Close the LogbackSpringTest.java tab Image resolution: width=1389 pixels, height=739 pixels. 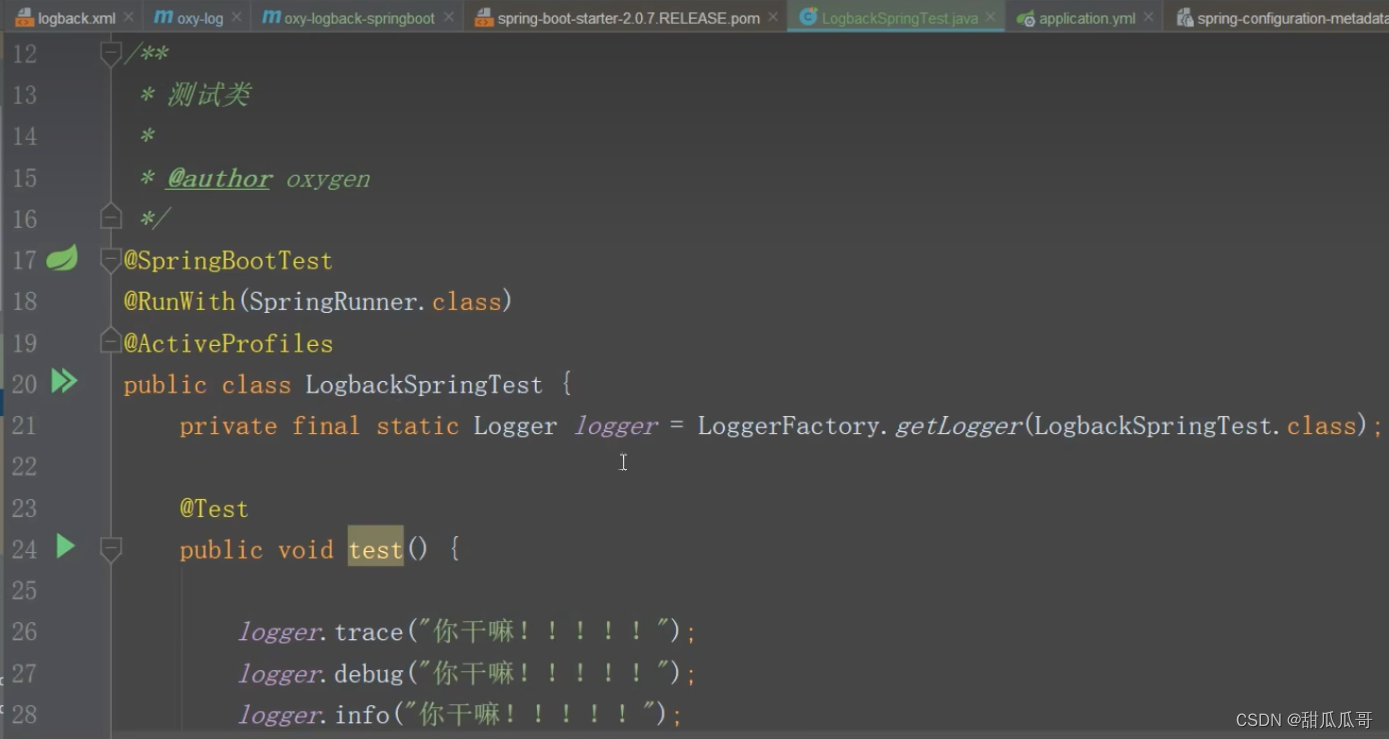point(990,18)
